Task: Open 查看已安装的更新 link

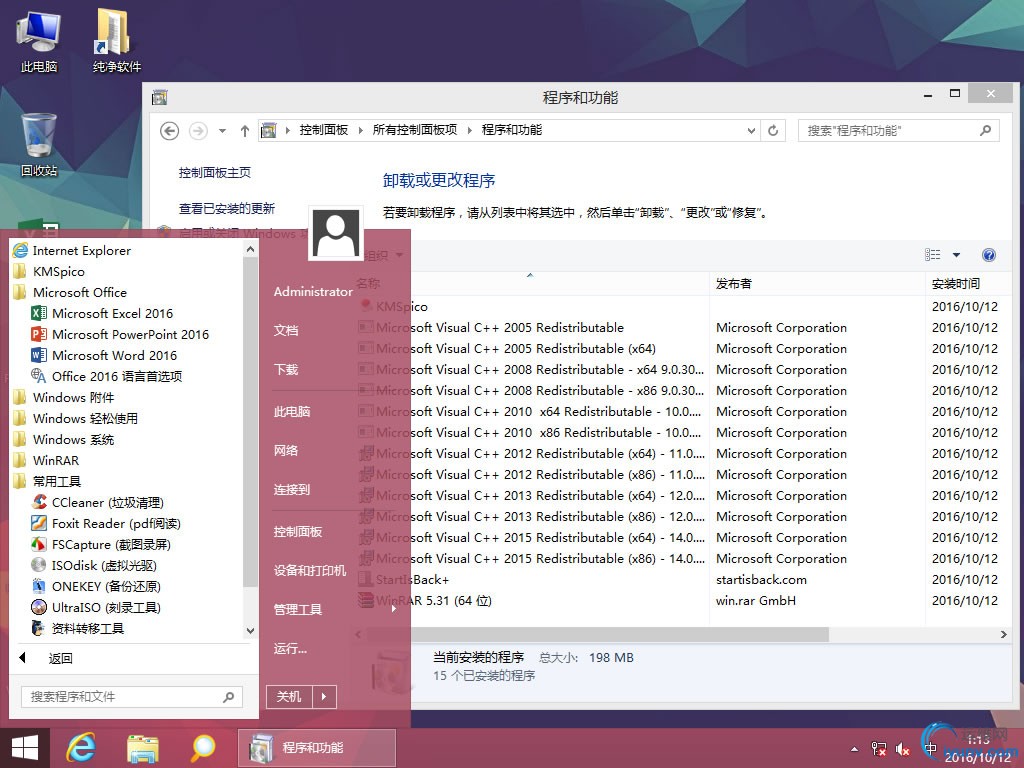Action: pyautogui.click(x=227, y=208)
